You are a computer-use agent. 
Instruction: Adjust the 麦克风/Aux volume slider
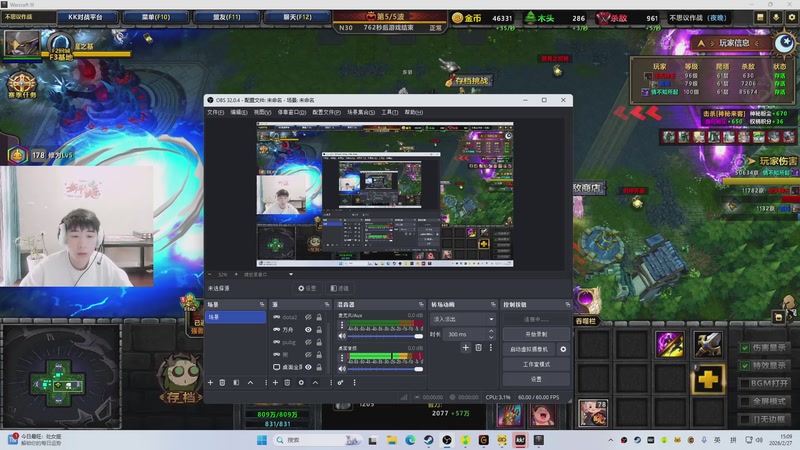[x=385, y=336]
